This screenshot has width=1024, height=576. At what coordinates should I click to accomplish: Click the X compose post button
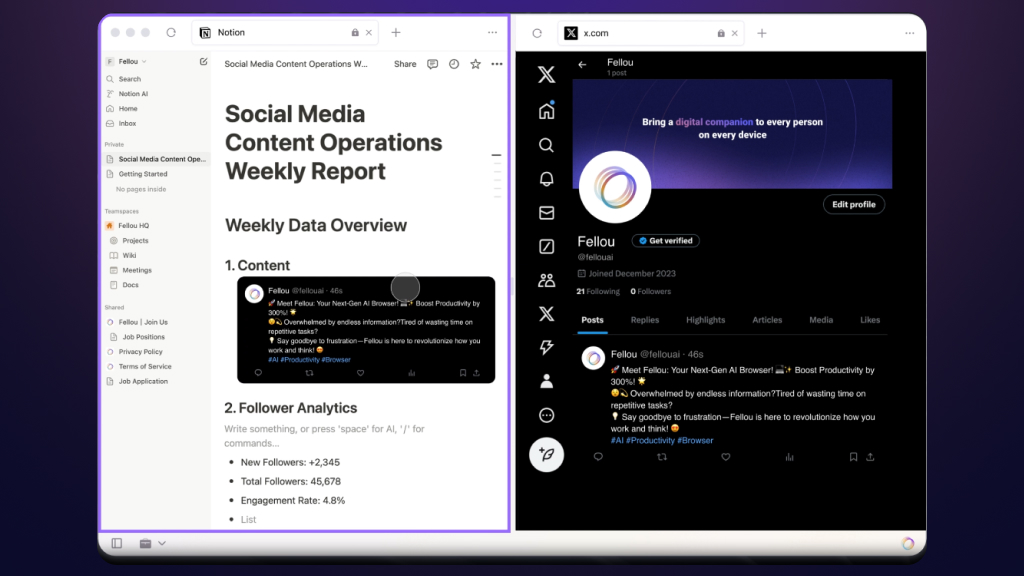[546, 454]
